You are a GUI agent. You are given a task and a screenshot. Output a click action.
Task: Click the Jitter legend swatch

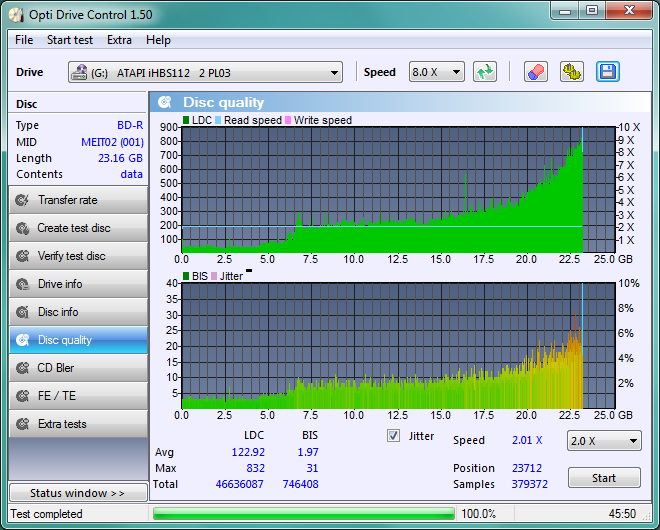(214, 276)
